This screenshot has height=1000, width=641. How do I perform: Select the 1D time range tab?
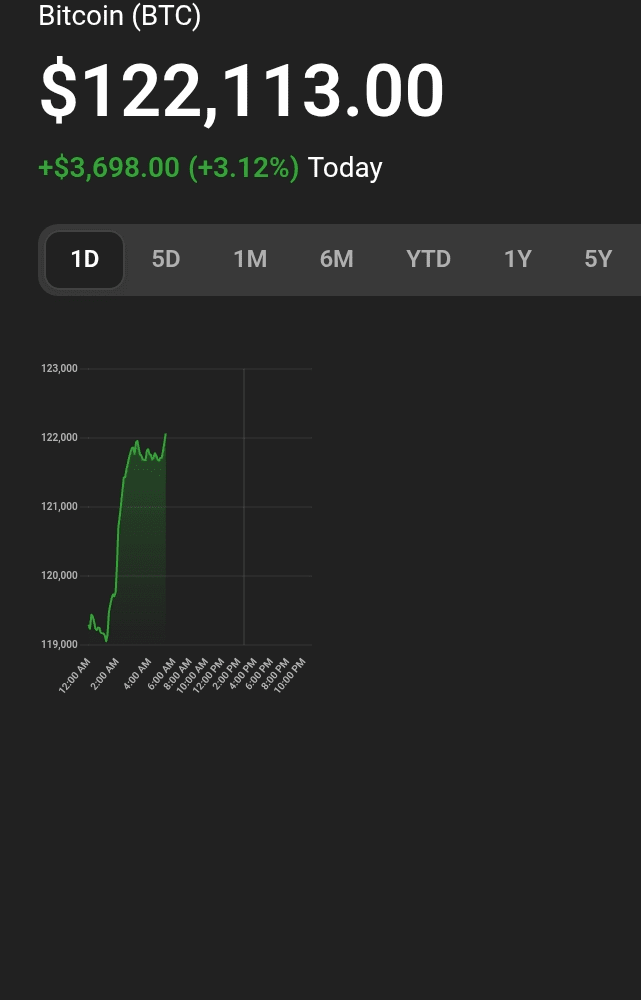[85, 260]
